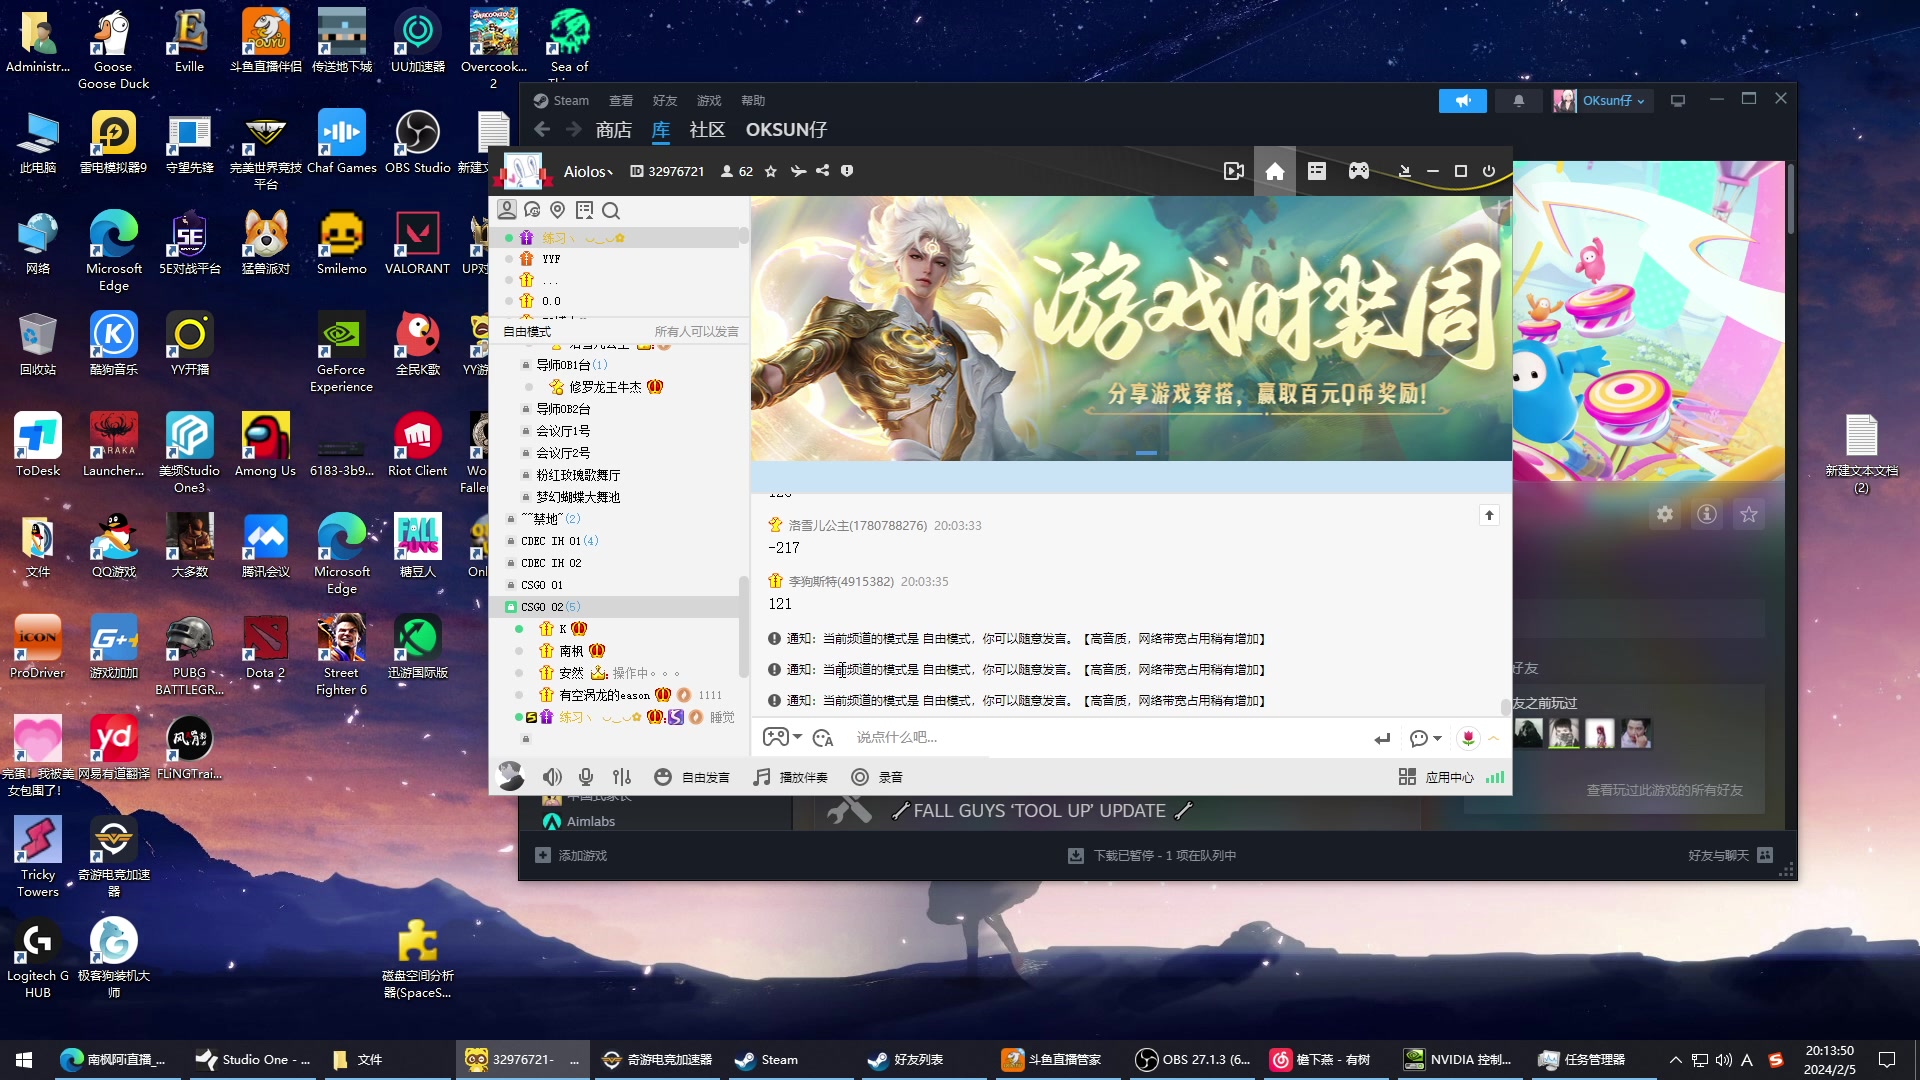Viewport: 1920px width, 1080px height.
Task: Click Steam announcement megaphone button
Action: (x=1462, y=101)
